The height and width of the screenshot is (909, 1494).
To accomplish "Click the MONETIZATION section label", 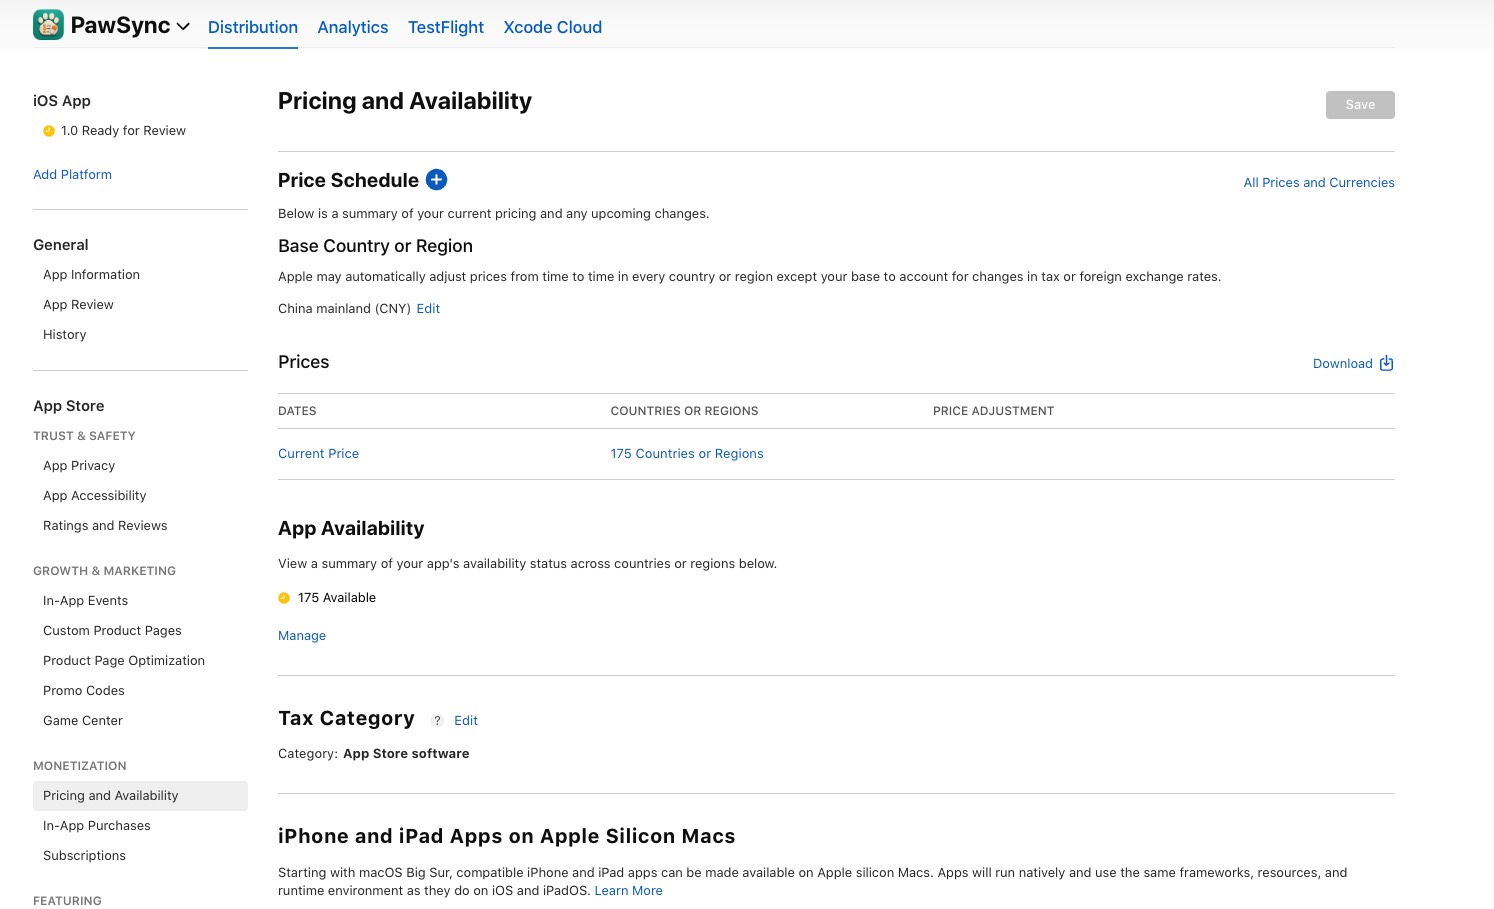I will (80, 766).
